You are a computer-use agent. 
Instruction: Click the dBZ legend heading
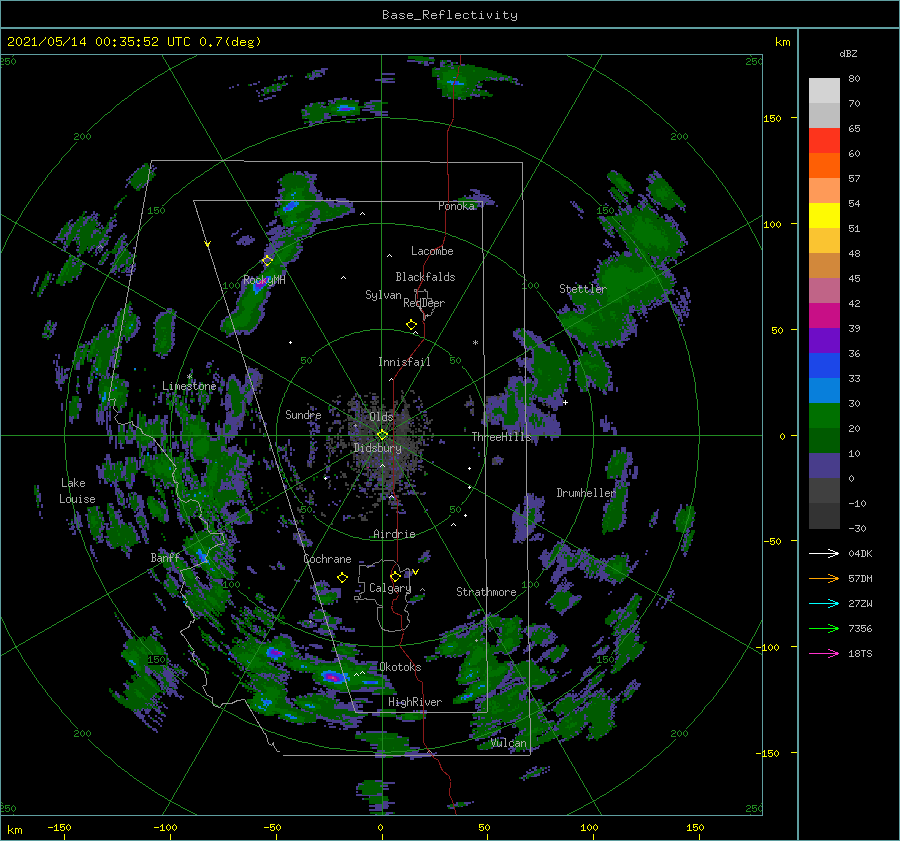click(848, 54)
